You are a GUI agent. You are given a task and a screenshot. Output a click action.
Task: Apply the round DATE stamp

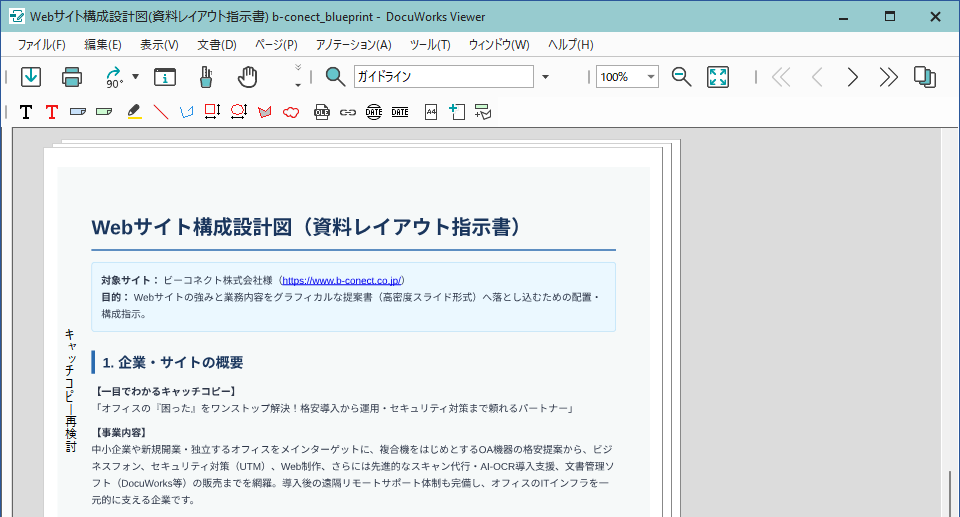click(374, 112)
